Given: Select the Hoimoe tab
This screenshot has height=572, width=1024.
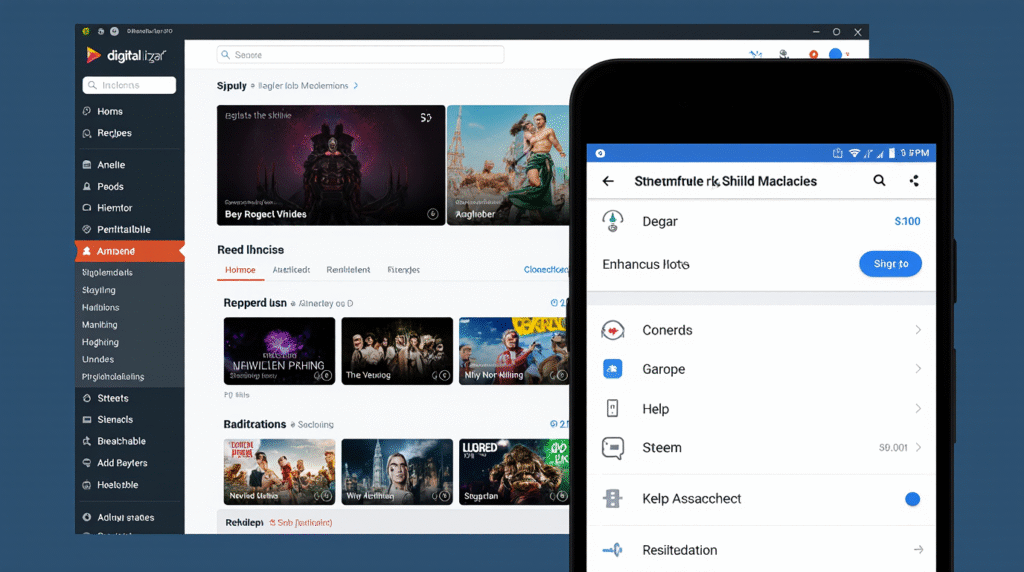Looking at the screenshot, I should (240, 270).
